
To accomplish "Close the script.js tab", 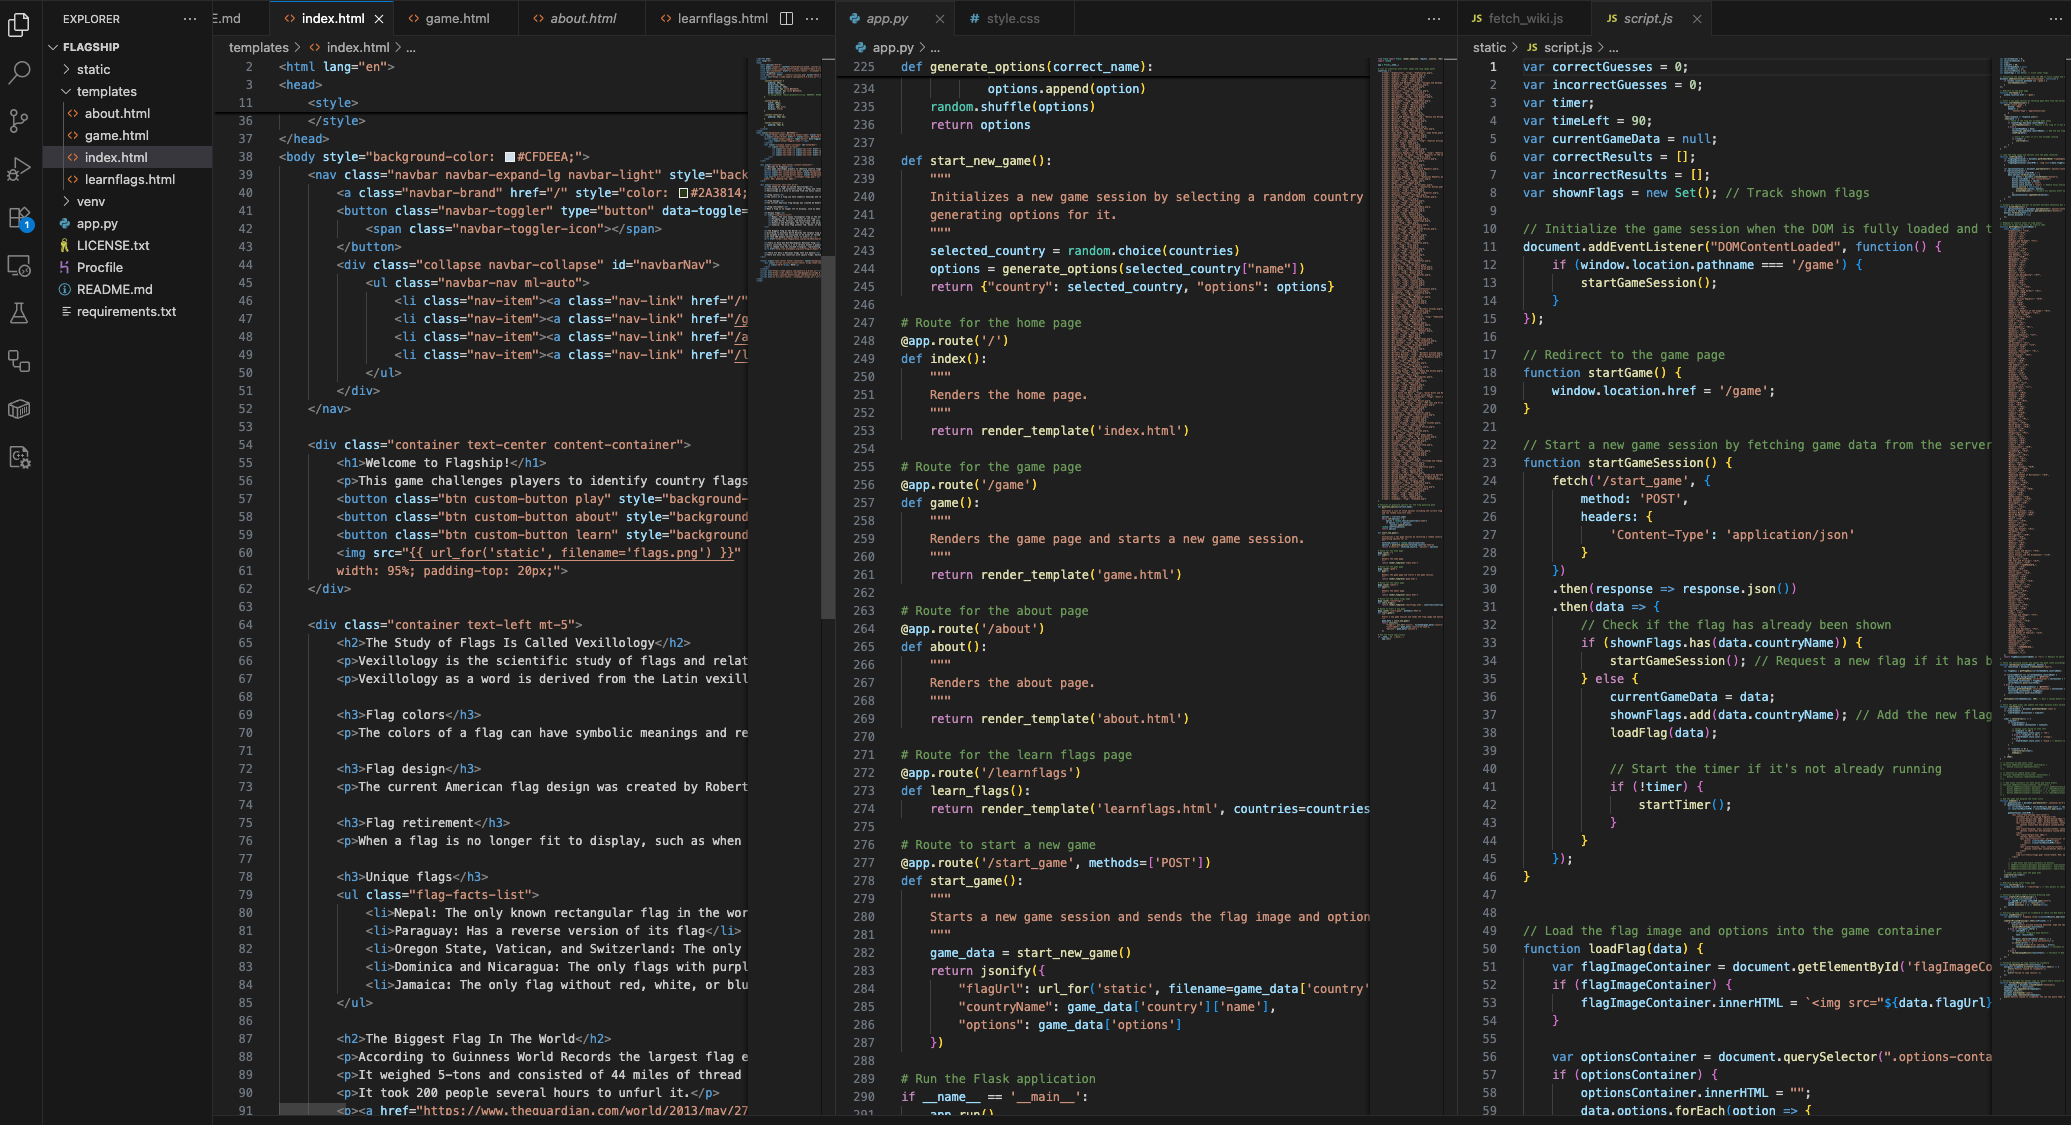I will (1696, 19).
